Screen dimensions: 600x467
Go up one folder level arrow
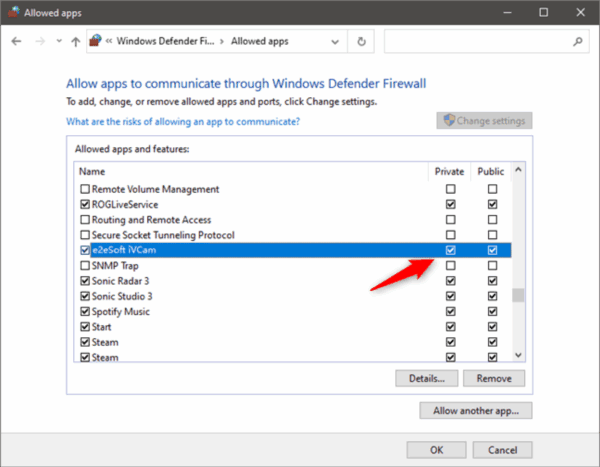75,42
